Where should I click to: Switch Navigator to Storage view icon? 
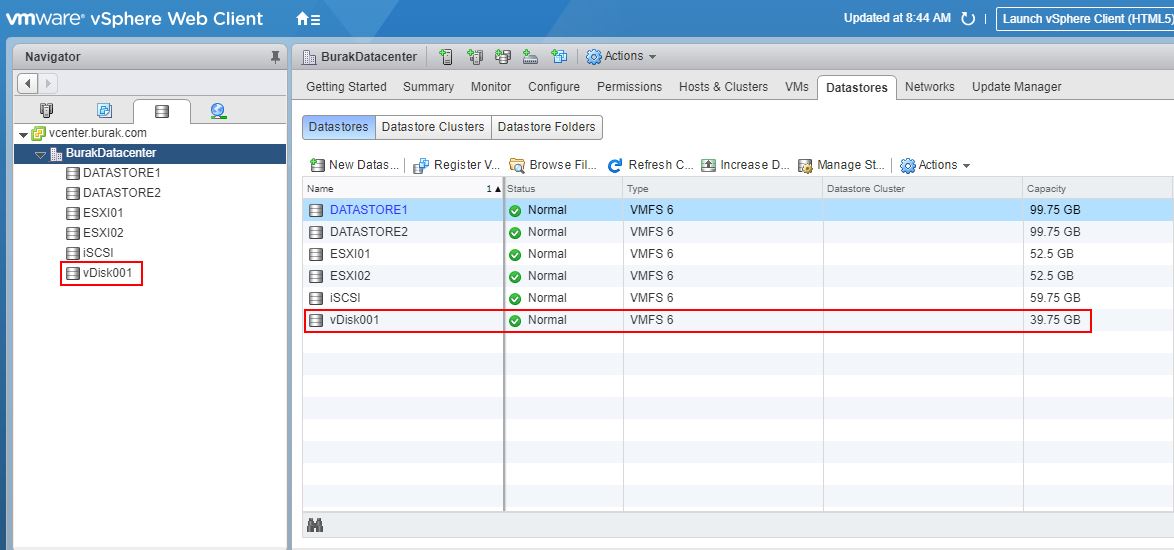[162, 111]
